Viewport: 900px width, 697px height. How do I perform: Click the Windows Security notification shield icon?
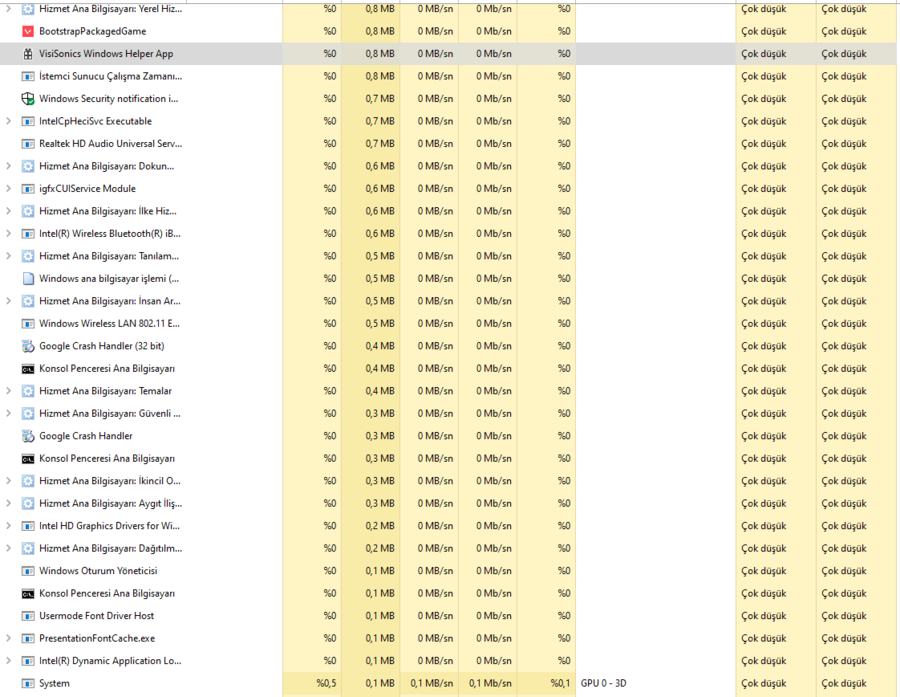28,99
